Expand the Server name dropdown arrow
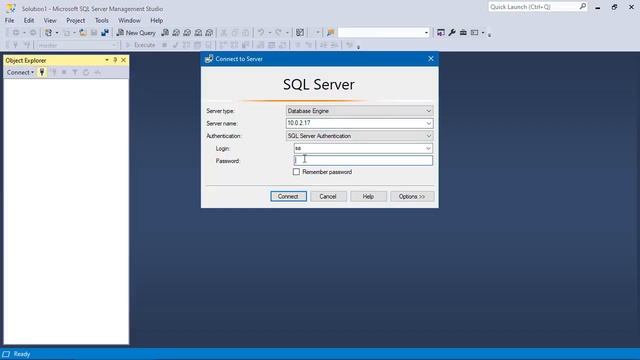640x360 pixels. (428, 123)
